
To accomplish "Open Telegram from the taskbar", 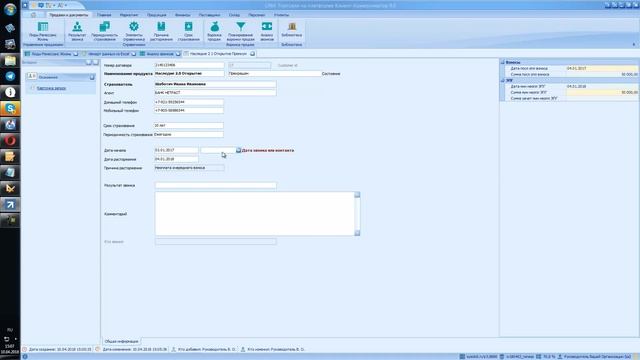I will click(10, 76).
